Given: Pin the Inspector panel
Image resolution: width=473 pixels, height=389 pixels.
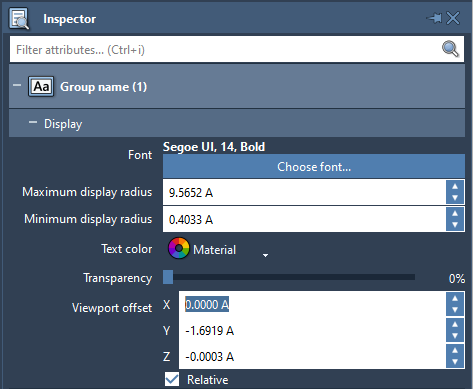Looking at the screenshot, I should coord(434,18).
